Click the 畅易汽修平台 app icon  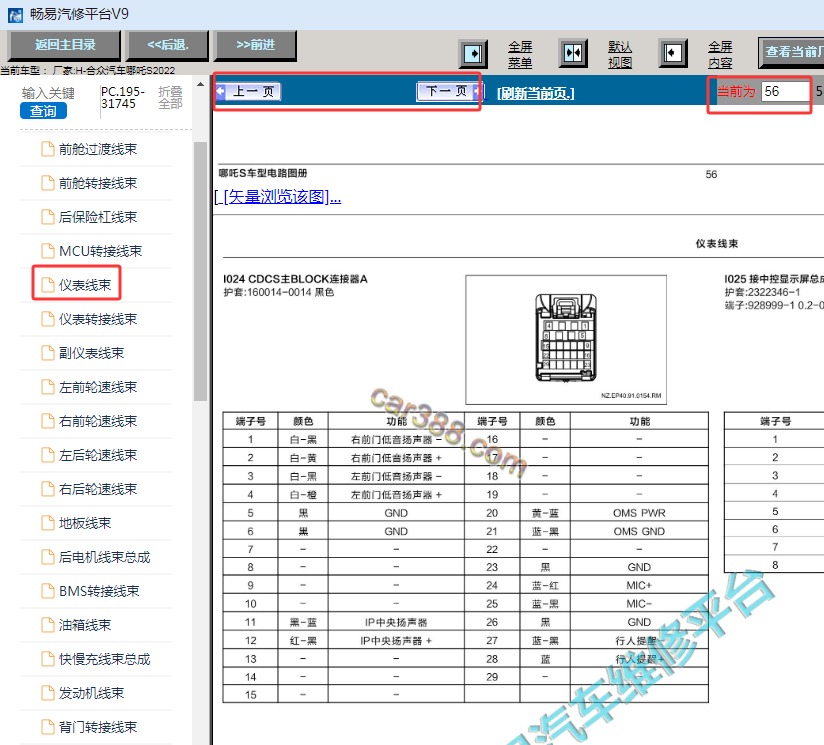tap(16, 15)
